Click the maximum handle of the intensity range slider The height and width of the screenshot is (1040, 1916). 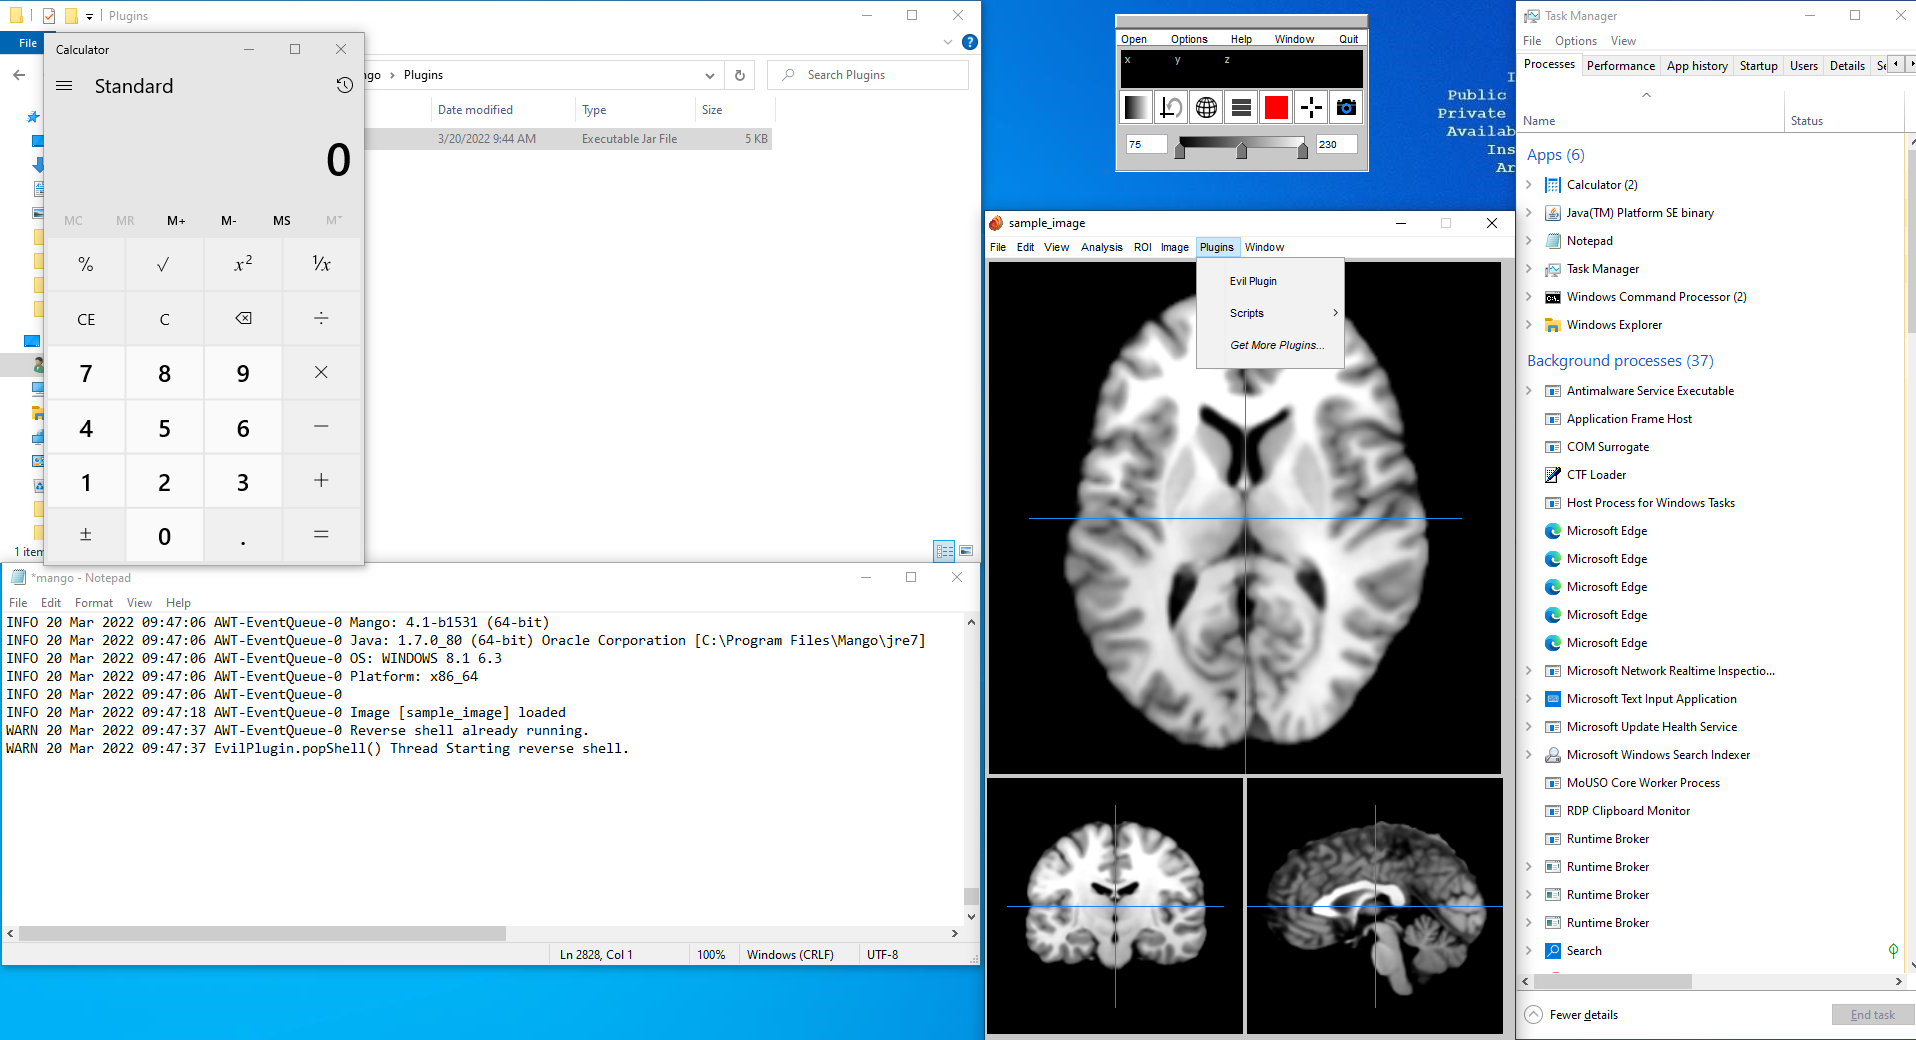(x=1303, y=151)
